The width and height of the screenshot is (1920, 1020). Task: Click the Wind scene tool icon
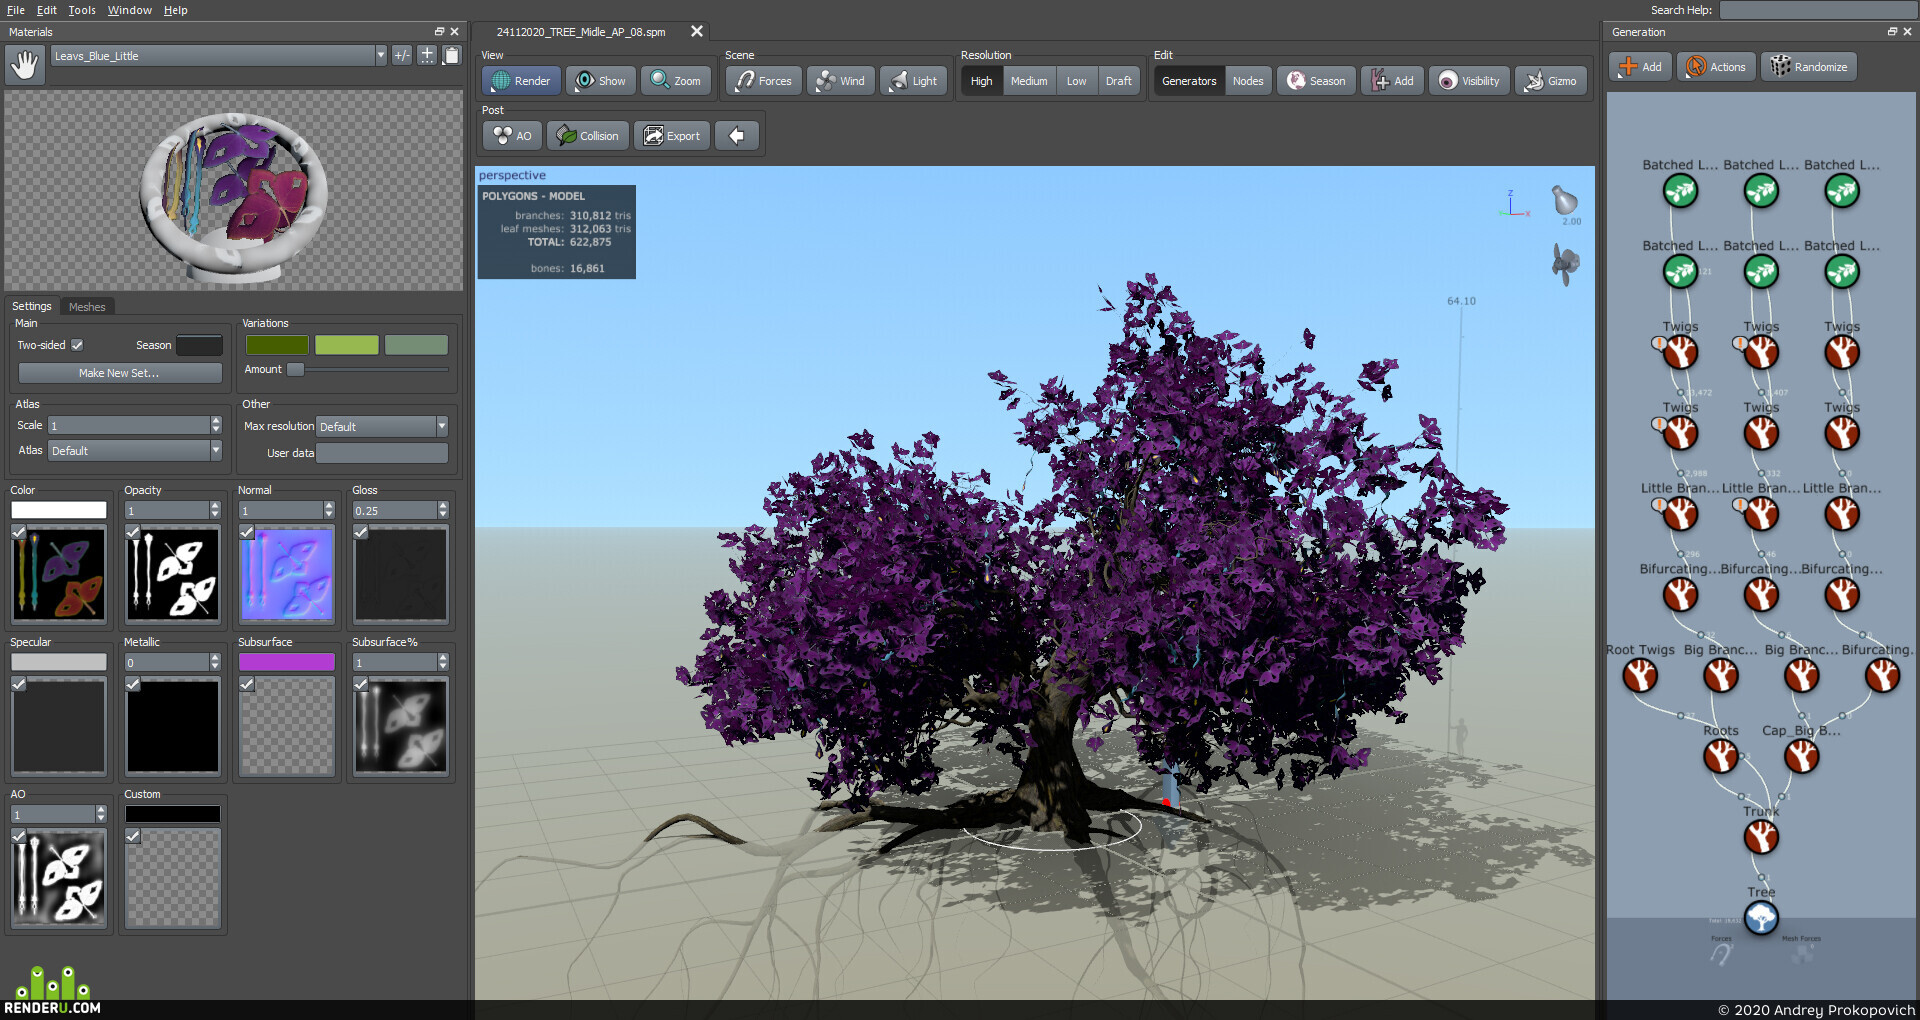825,81
